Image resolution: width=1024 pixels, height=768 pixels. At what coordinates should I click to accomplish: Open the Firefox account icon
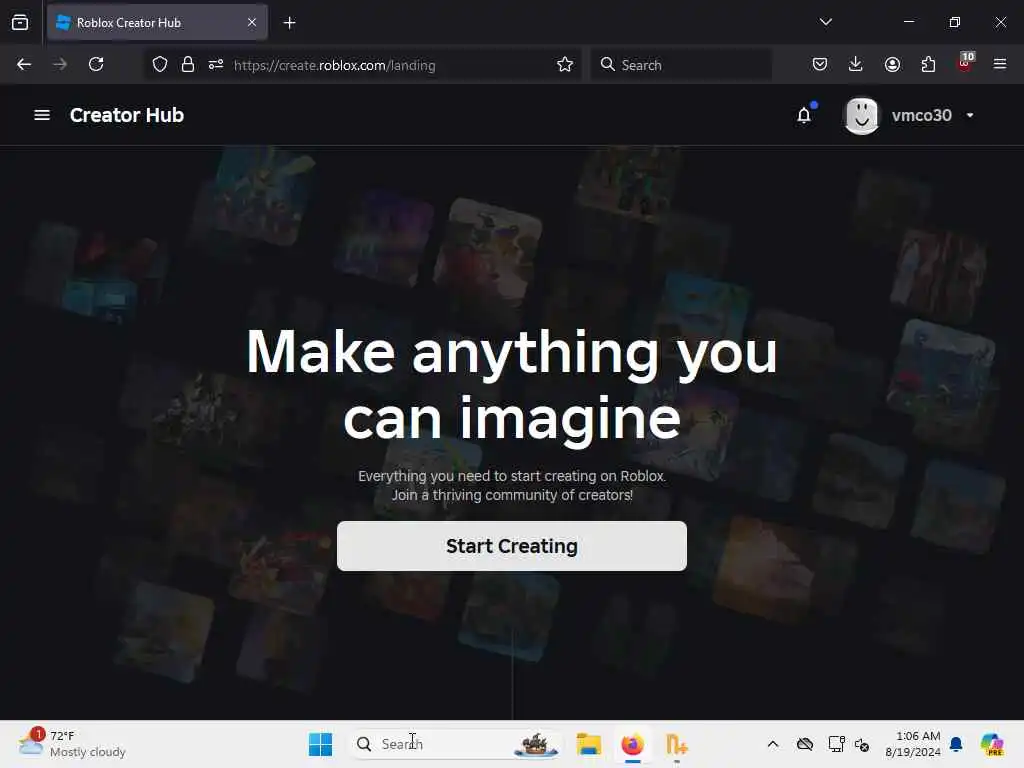(x=892, y=65)
